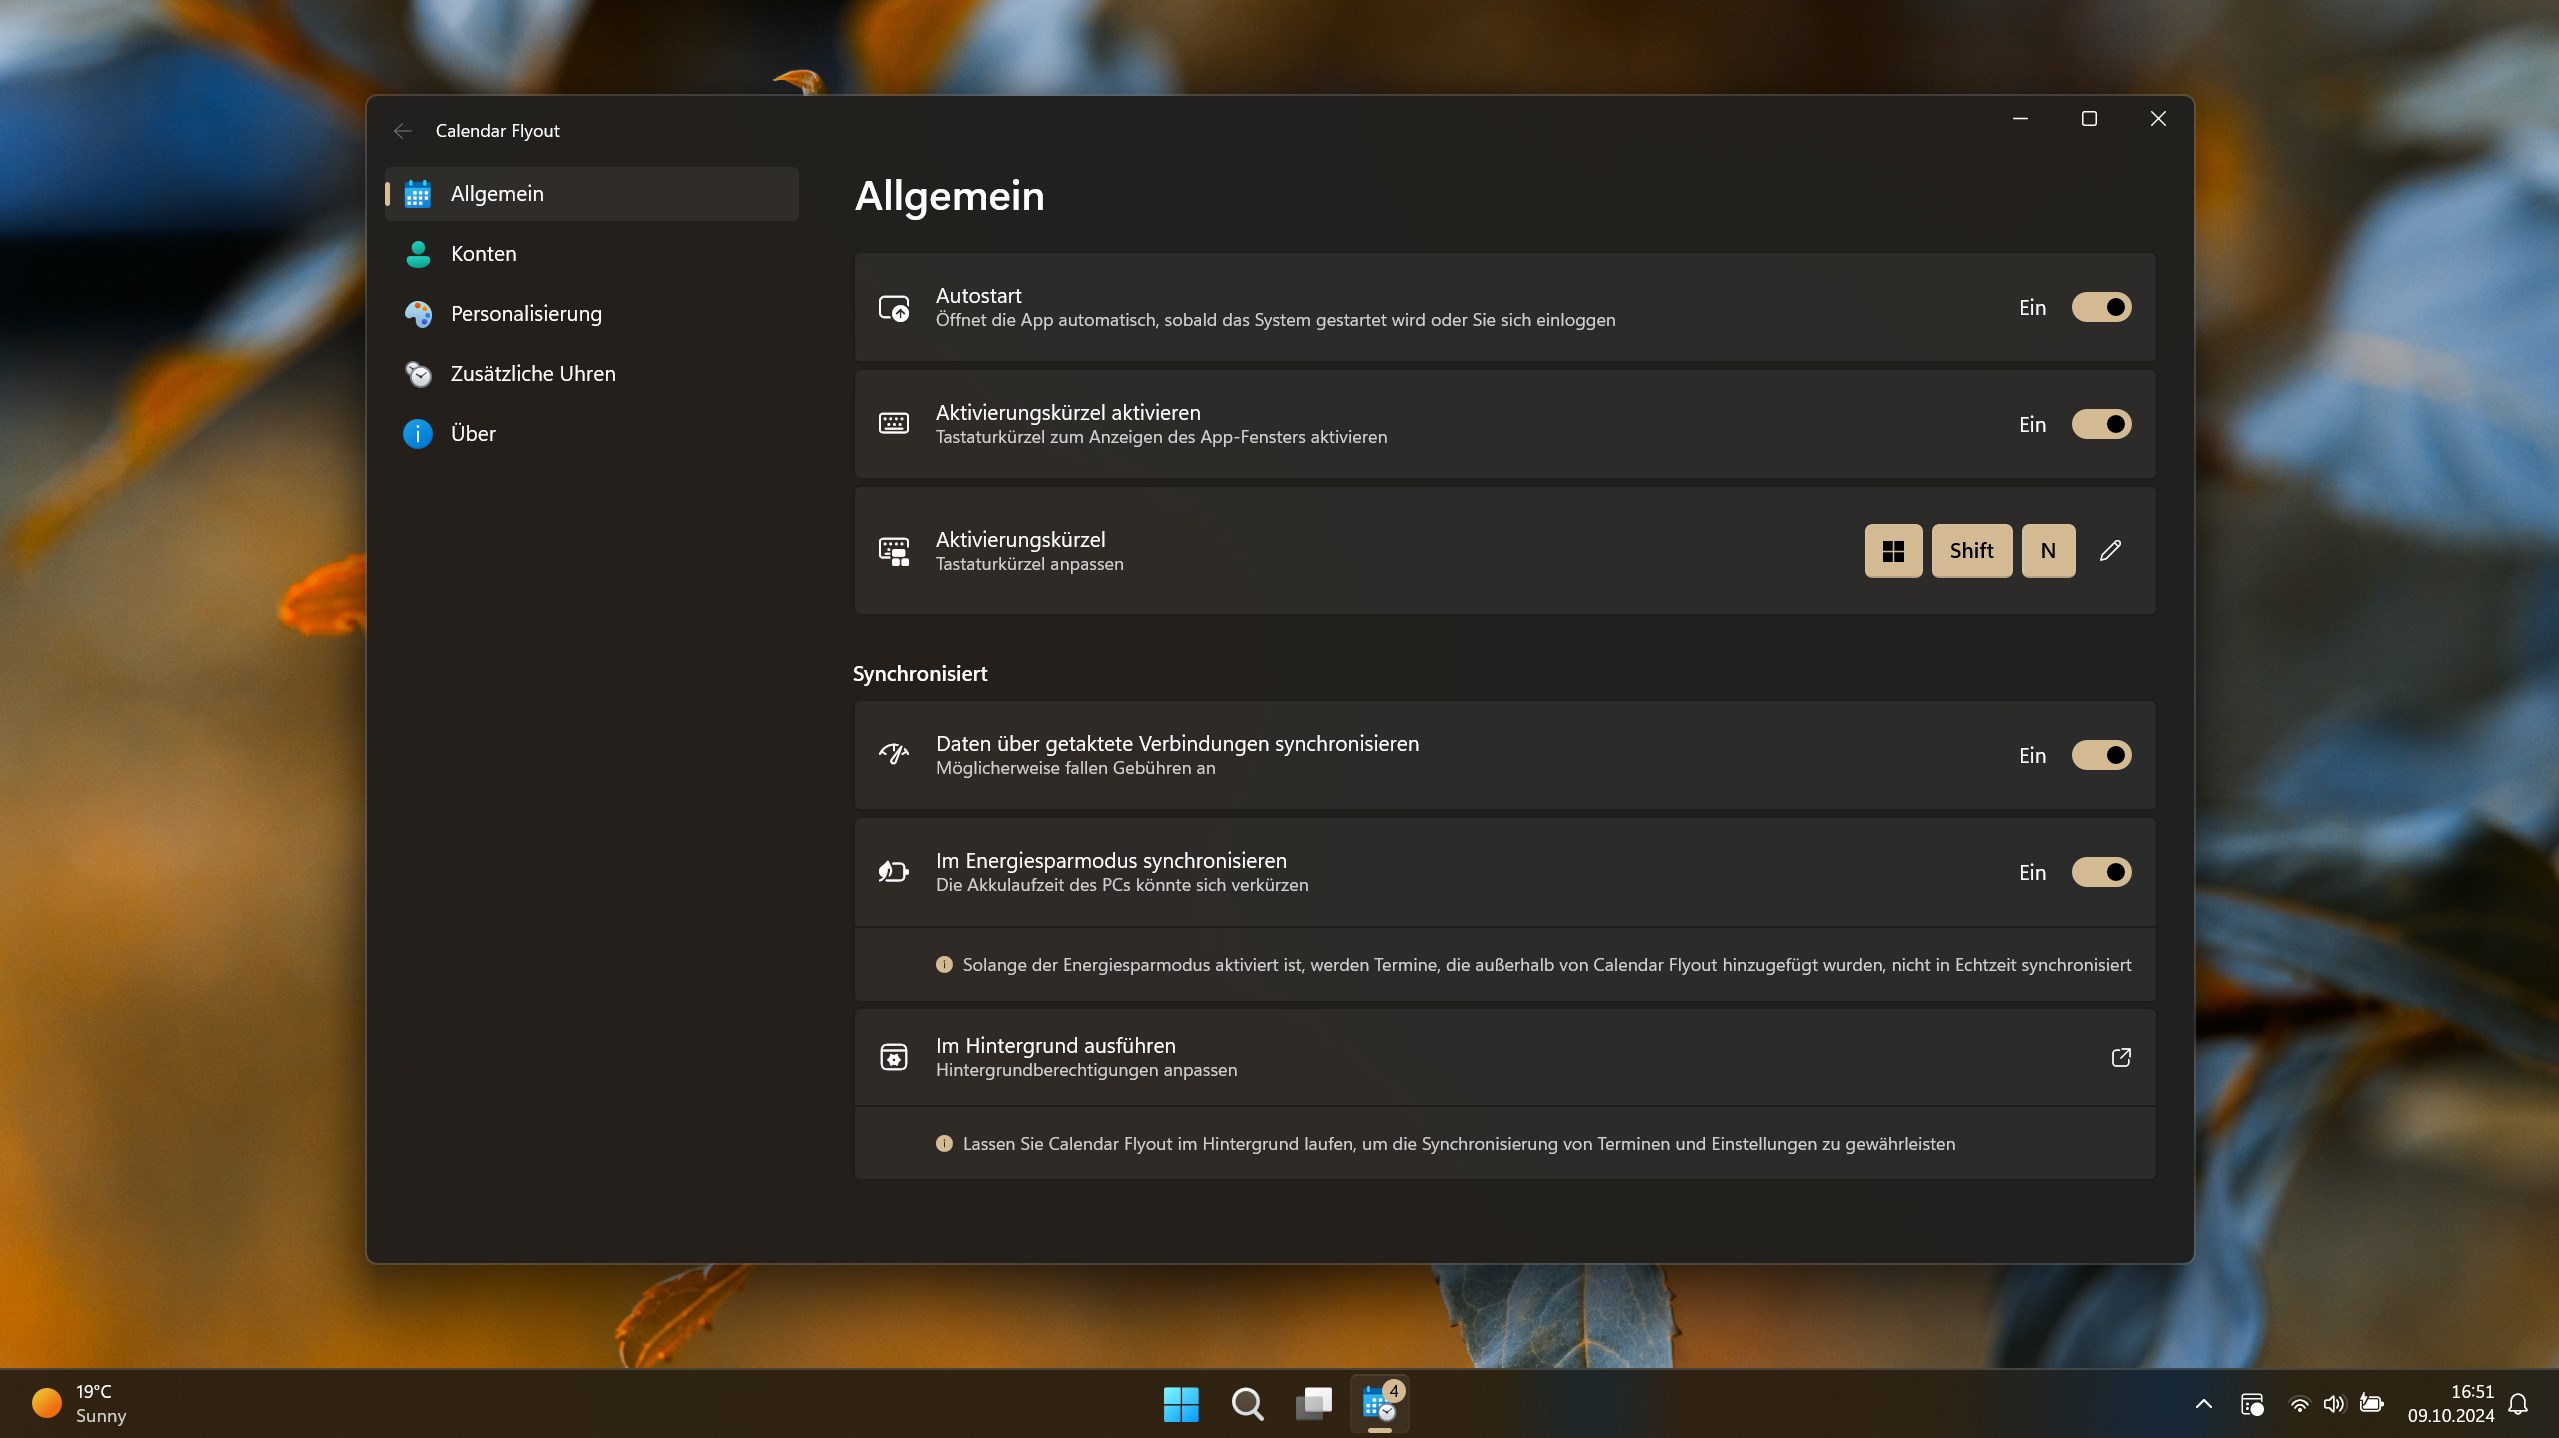Close the Calendar Flyout window
The image size is (2559, 1438).
click(x=2158, y=119)
